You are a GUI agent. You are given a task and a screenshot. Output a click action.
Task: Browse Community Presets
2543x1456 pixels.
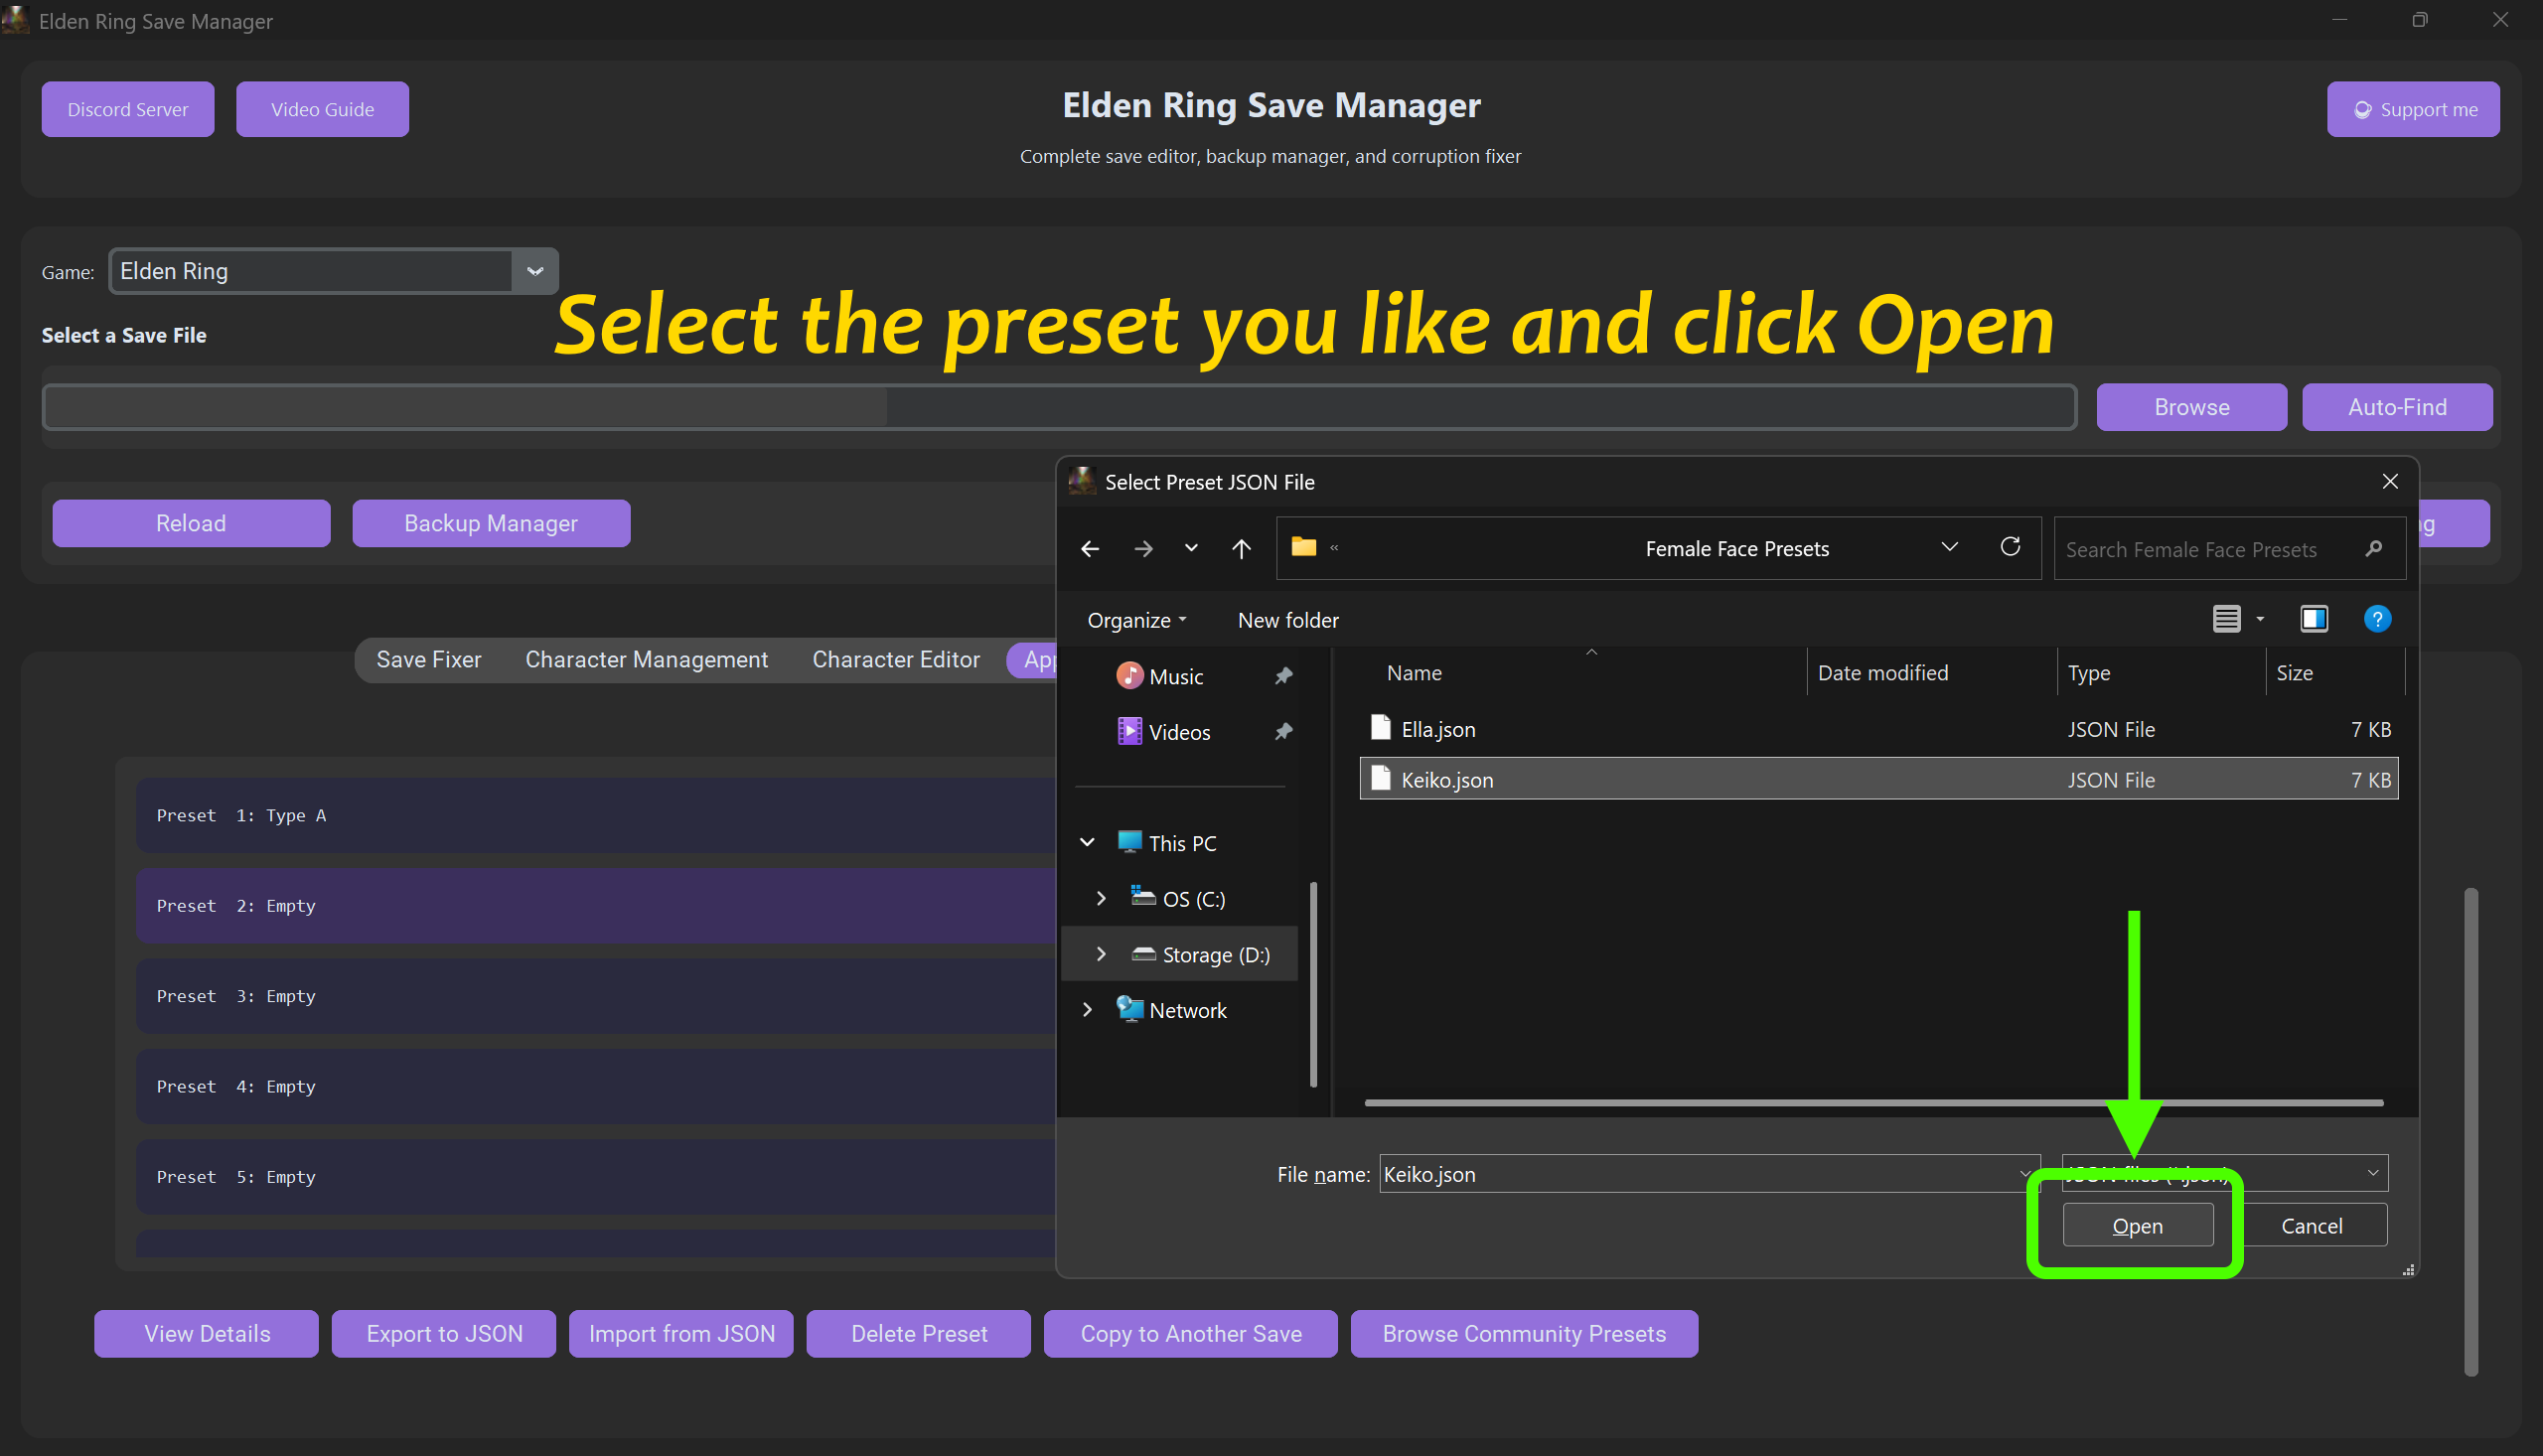tap(1524, 1334)
